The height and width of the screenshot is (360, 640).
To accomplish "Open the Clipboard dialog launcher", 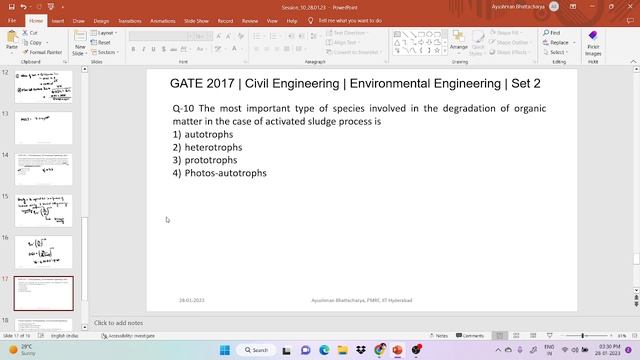I will [65, 62].
